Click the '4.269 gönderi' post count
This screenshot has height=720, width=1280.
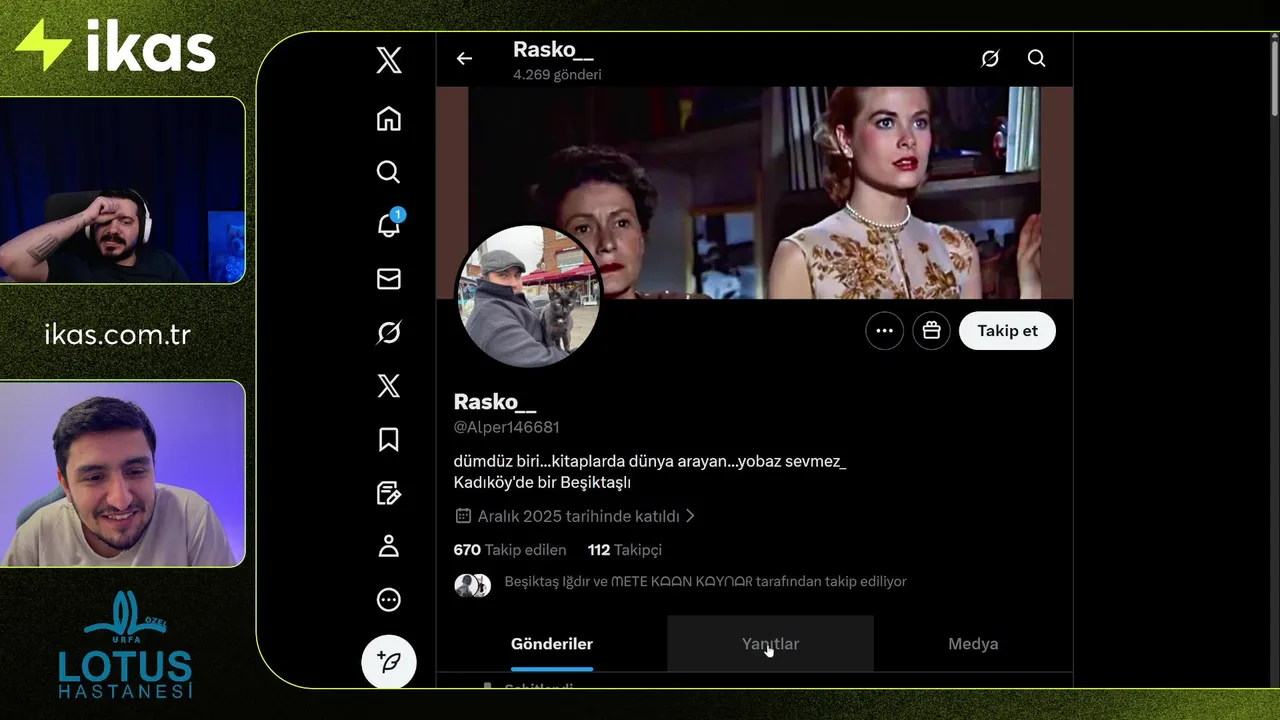557,75
